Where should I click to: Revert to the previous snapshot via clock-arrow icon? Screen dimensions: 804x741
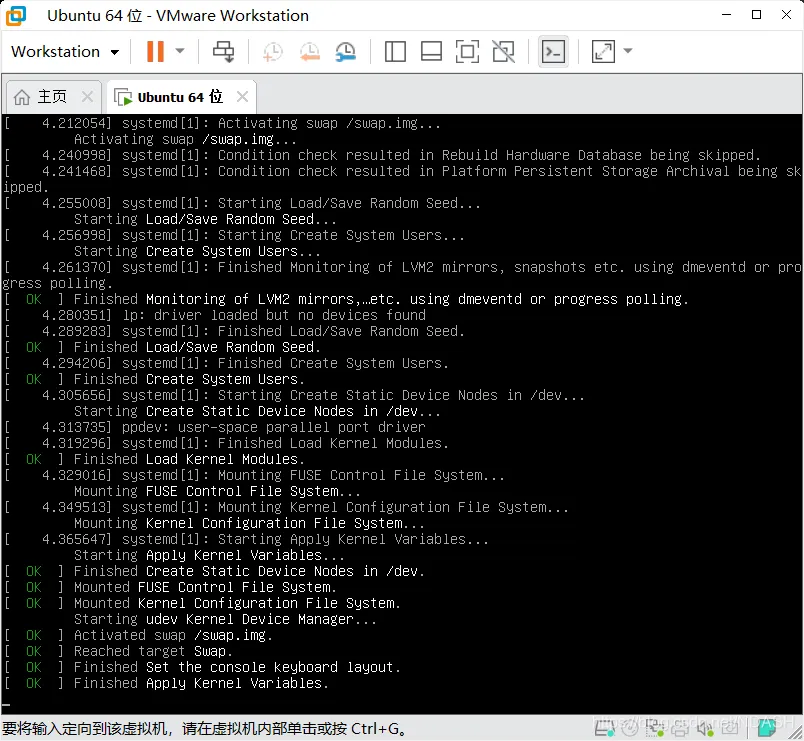pyautogui.click(x=310, y=52)
